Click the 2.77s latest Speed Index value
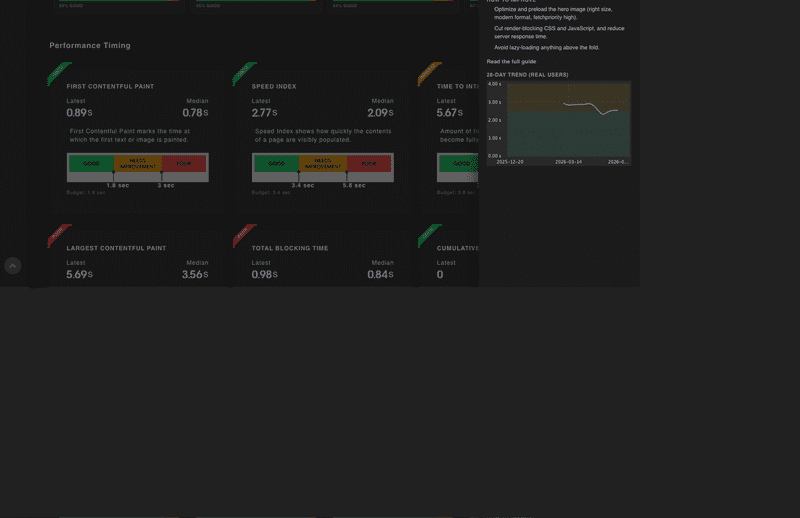 (264, 113)
